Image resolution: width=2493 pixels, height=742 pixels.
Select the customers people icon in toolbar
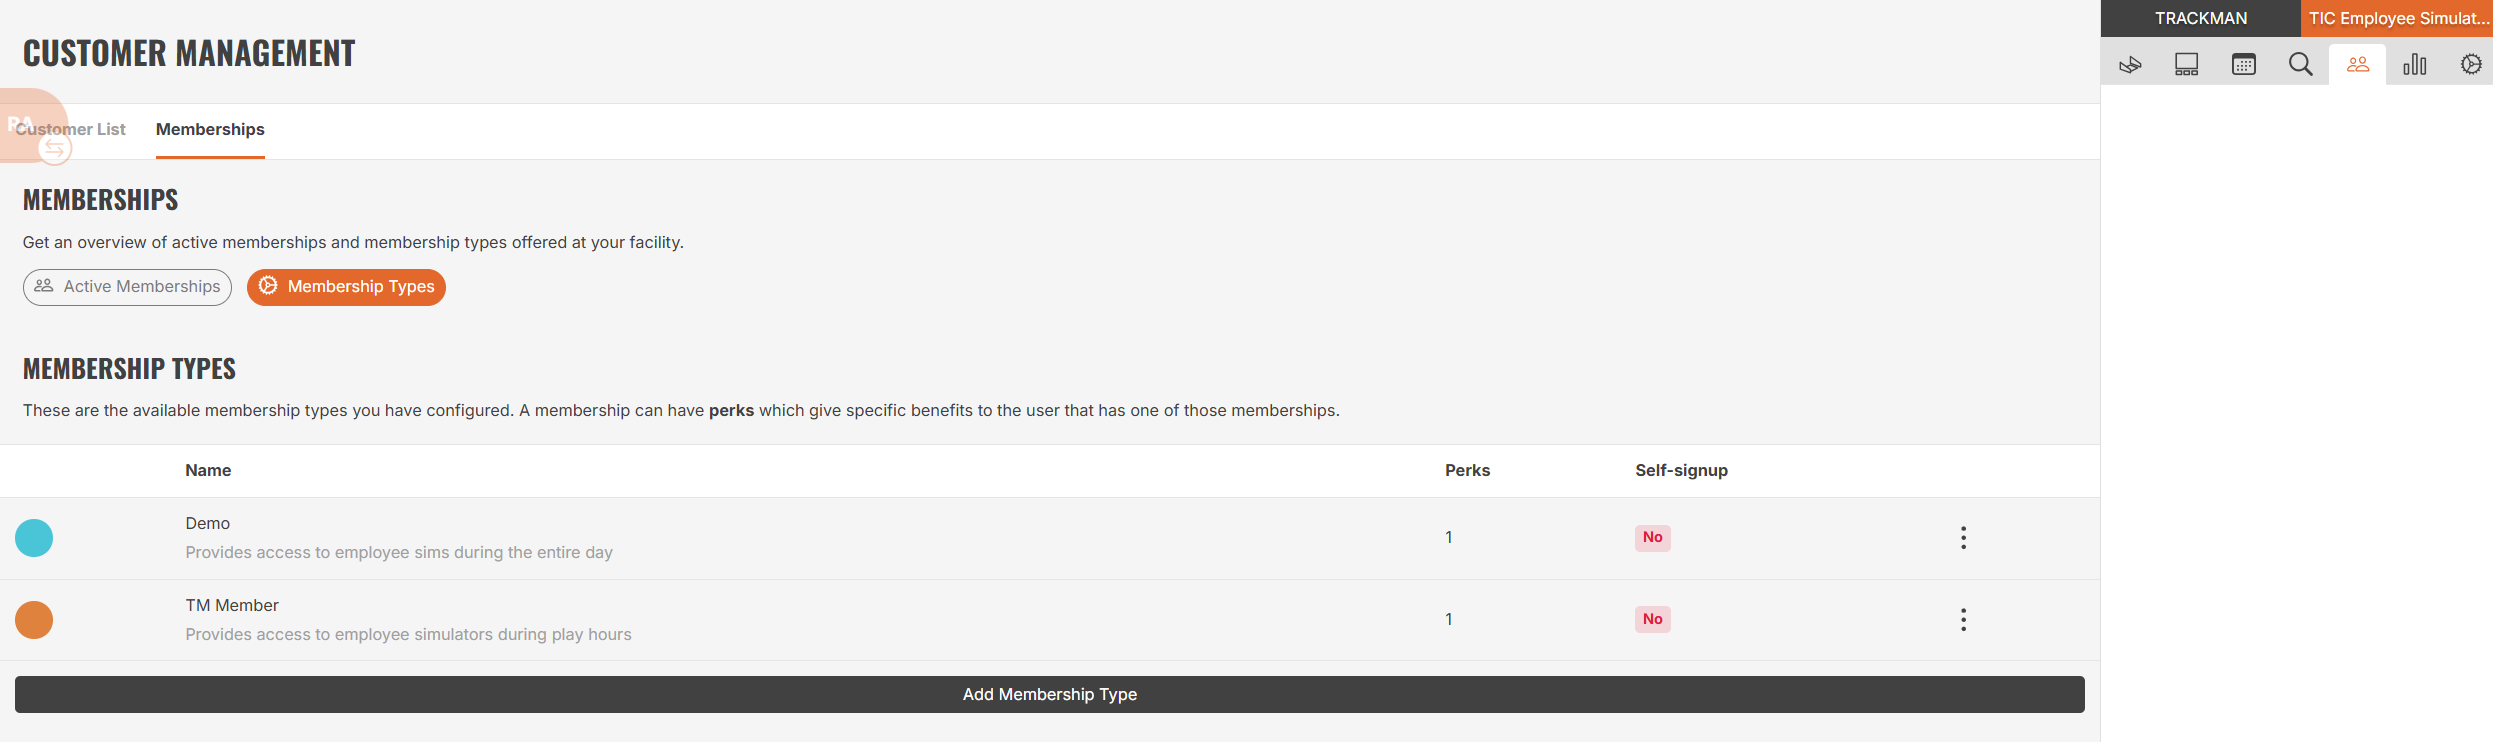point(2358,65)
